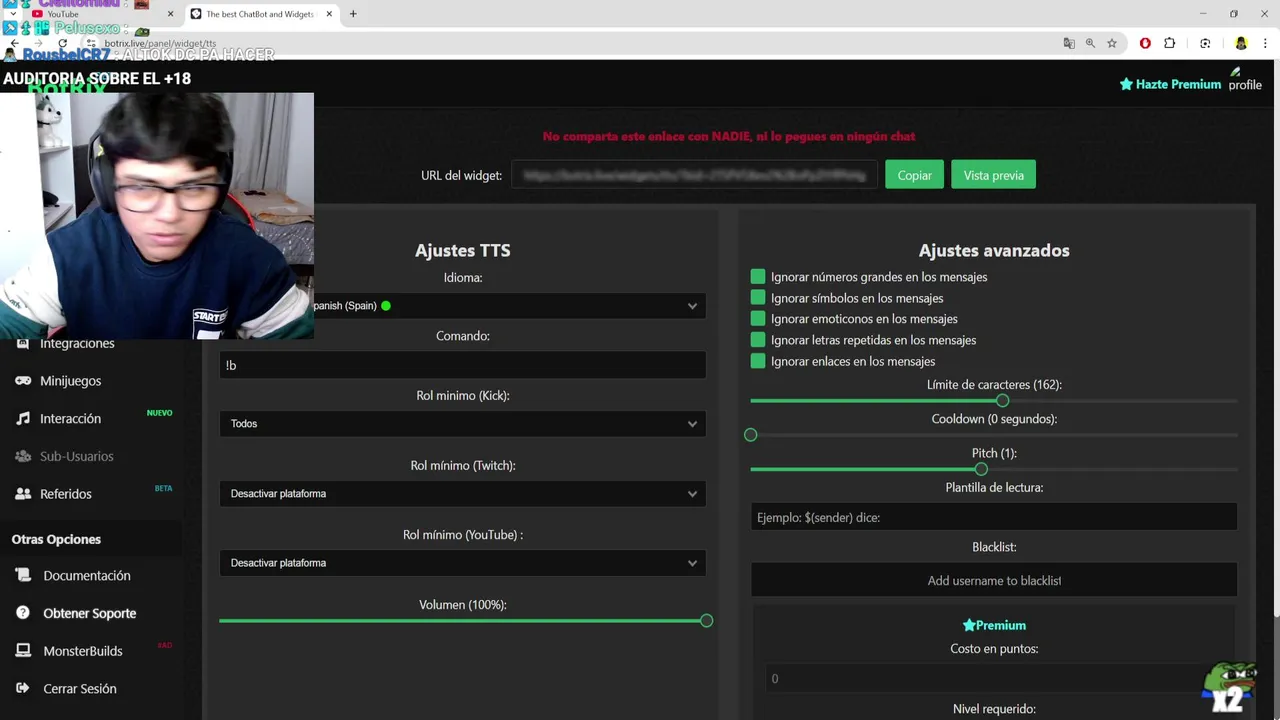Open the Rol mínimo (YouTube) dropdown
Viewport: 1280px width, 720px height.
pyautogui.click(x=462, y=563)
